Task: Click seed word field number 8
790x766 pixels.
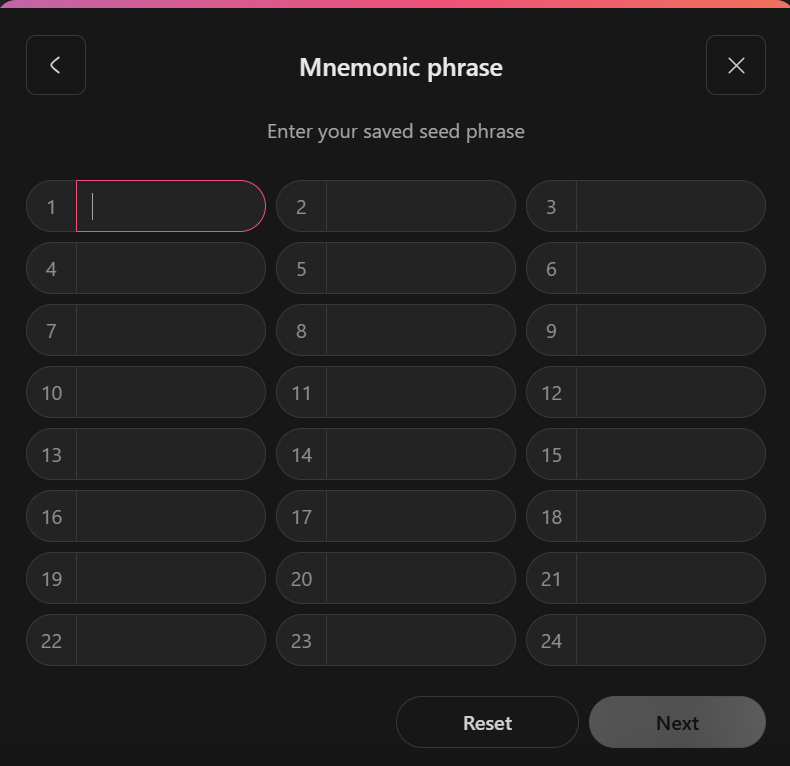Action: click(x=420, y=331)
